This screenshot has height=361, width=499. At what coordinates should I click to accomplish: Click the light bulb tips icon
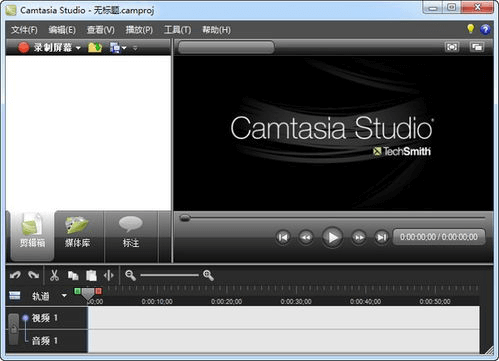click(470, 29)
